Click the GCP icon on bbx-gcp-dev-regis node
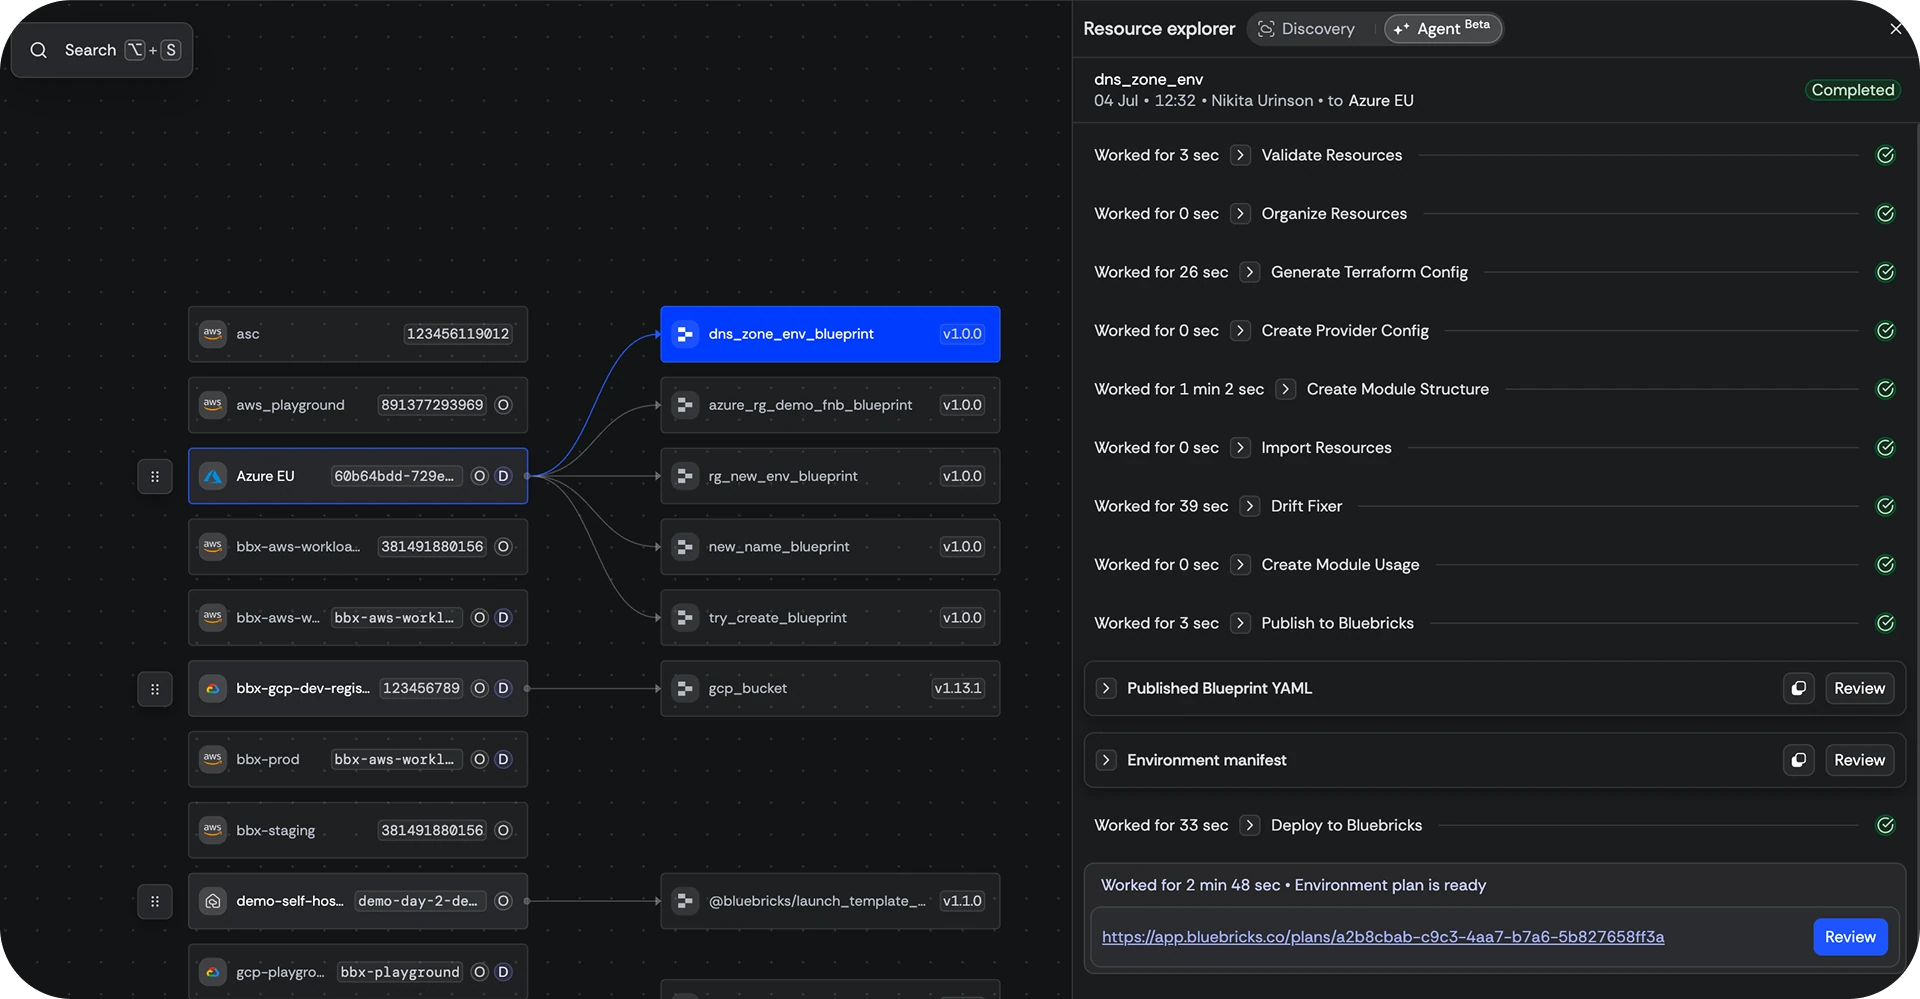This screenshot has width=1920, height=999. [213, 688]
